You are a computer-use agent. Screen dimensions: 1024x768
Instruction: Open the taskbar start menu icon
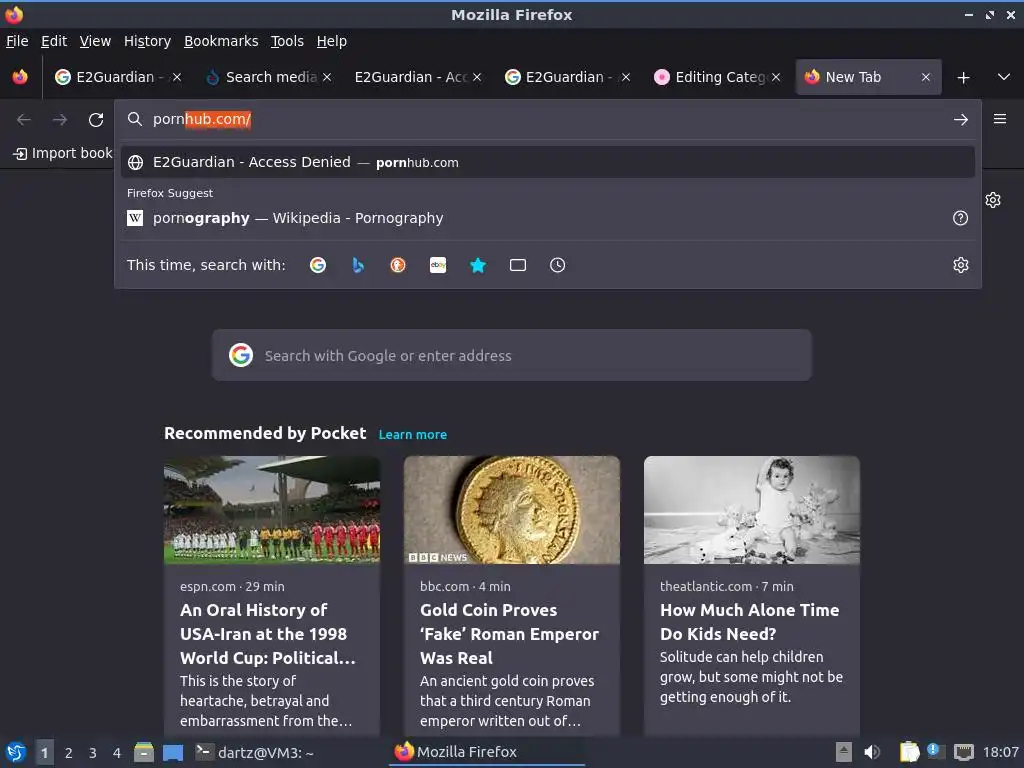tap(16, 752)
